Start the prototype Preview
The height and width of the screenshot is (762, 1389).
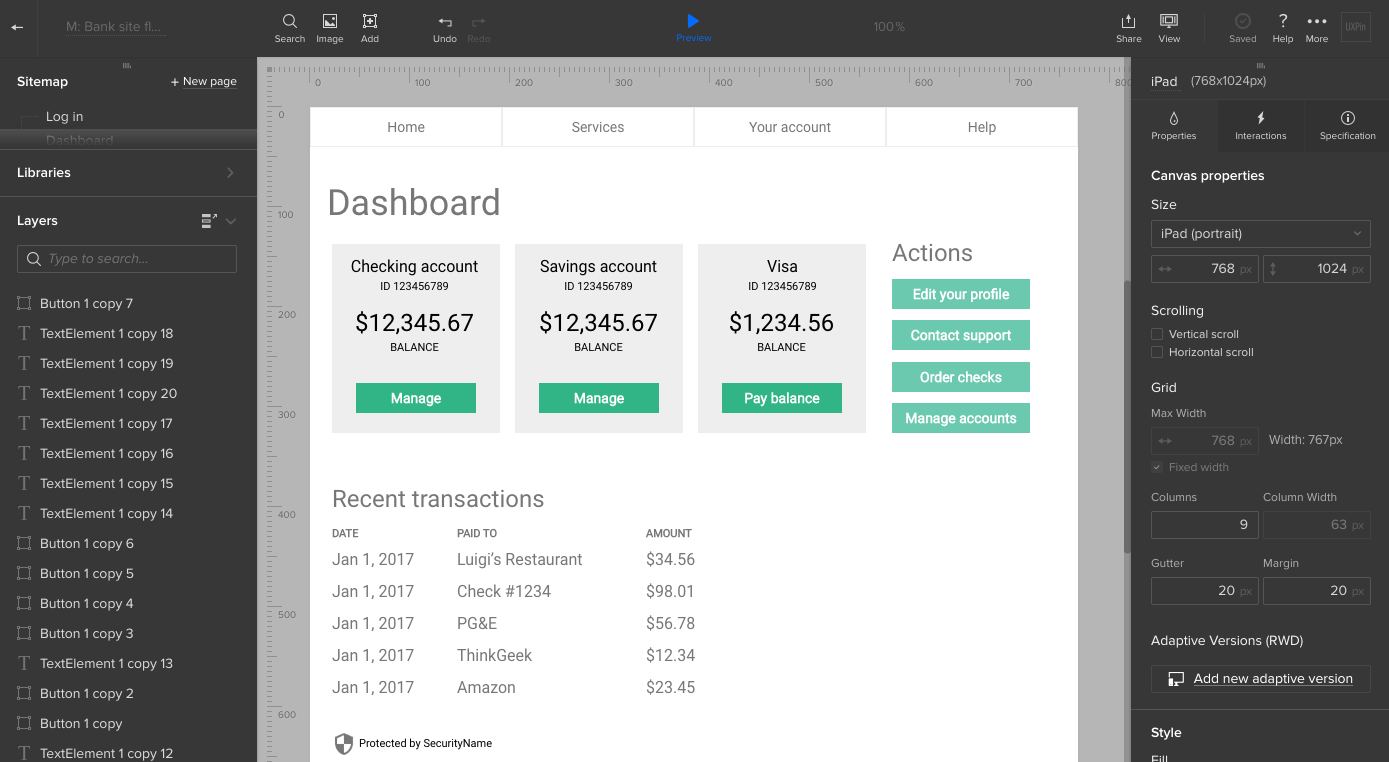click(693, 22)
